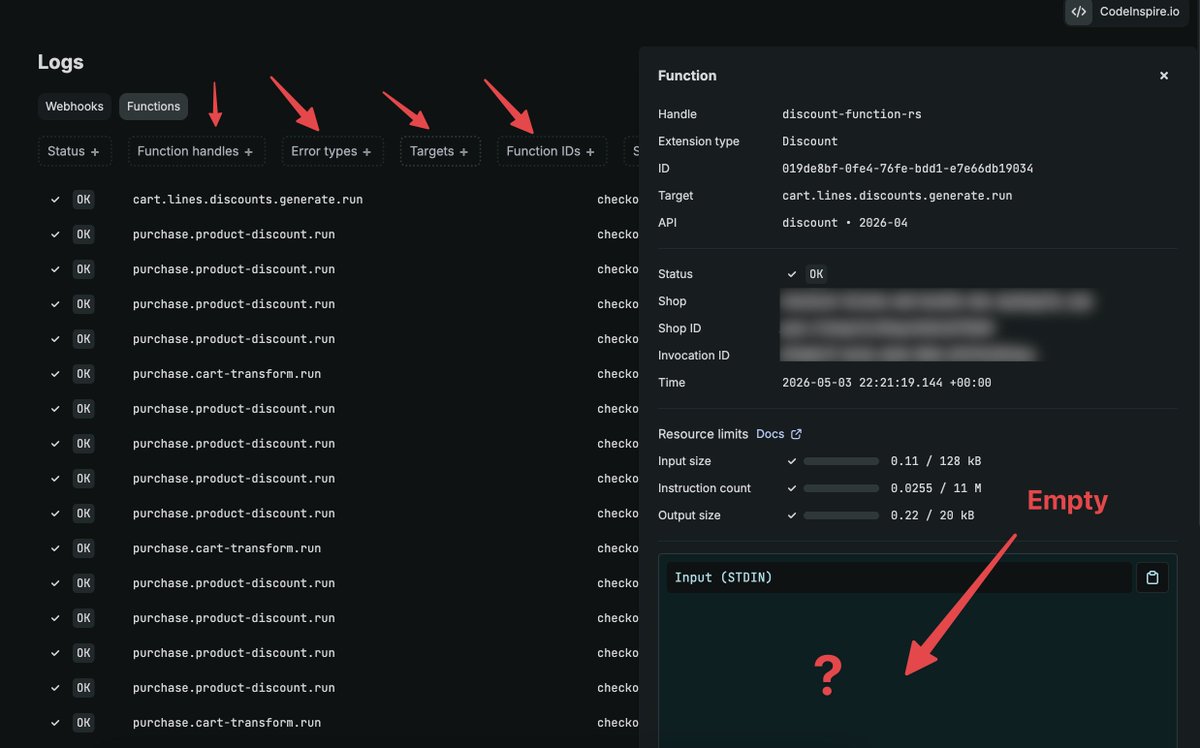The width and height of the screenshot is (1200, 748).
Task: Click the plus icon beside Error types
Action: 367,152
